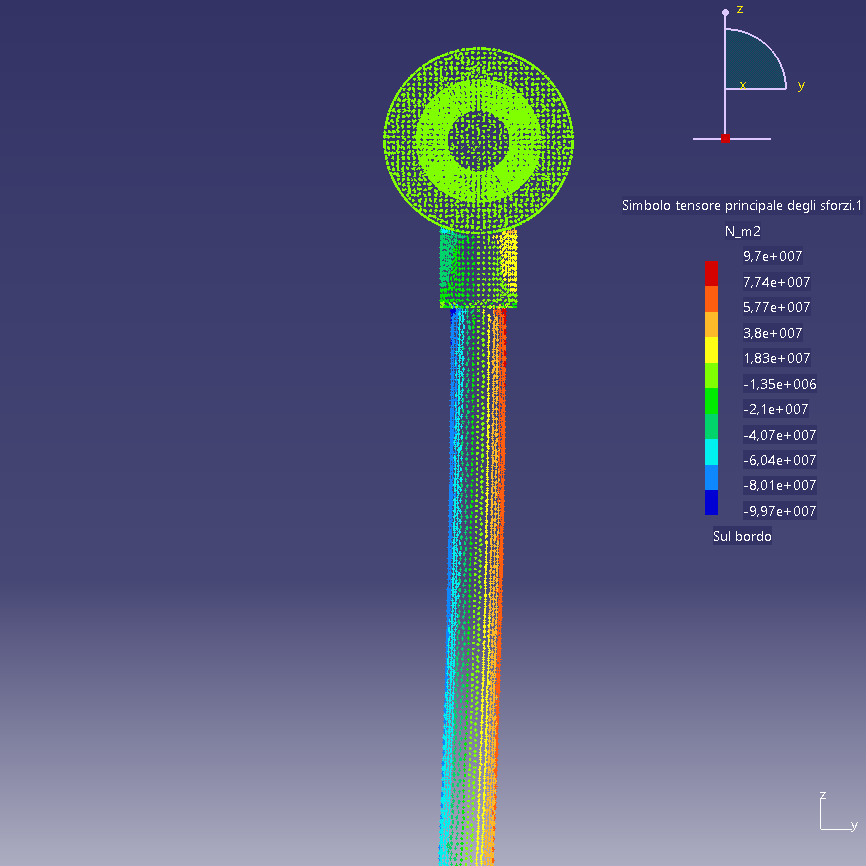
Task: Click legend value -1,35e+006
Action: [779, 384]
